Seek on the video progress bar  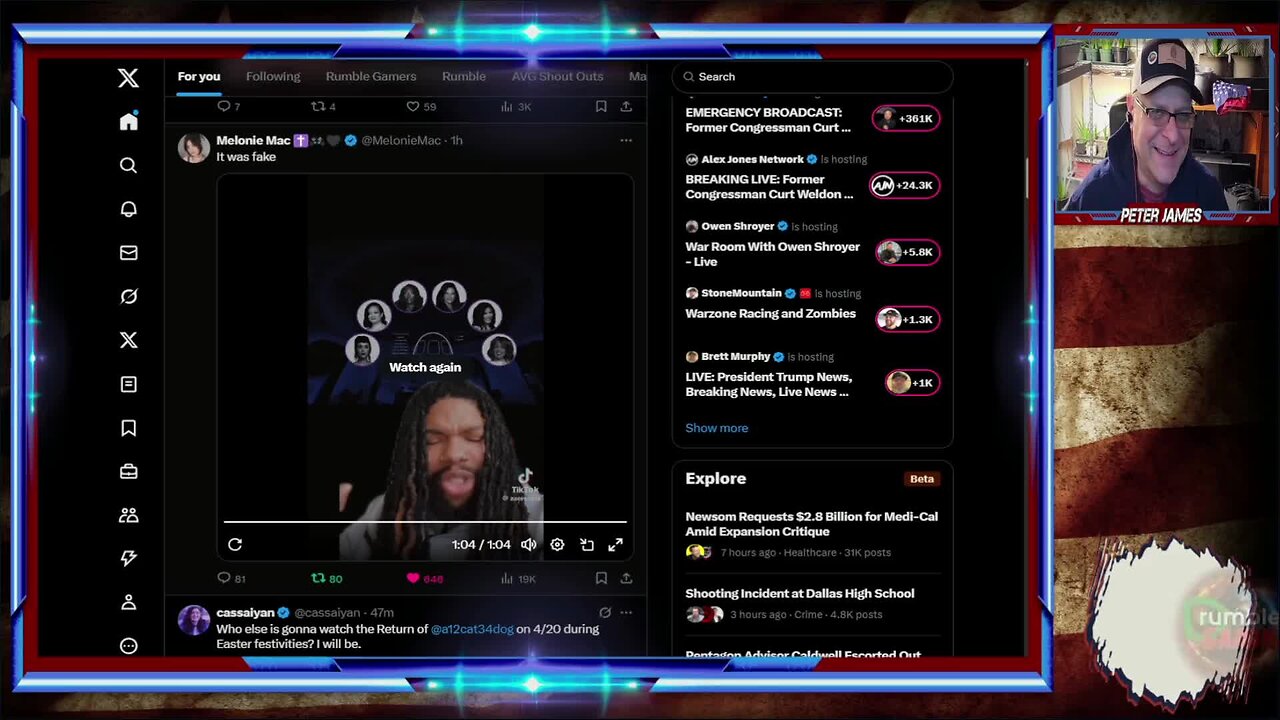click(425, 521)
